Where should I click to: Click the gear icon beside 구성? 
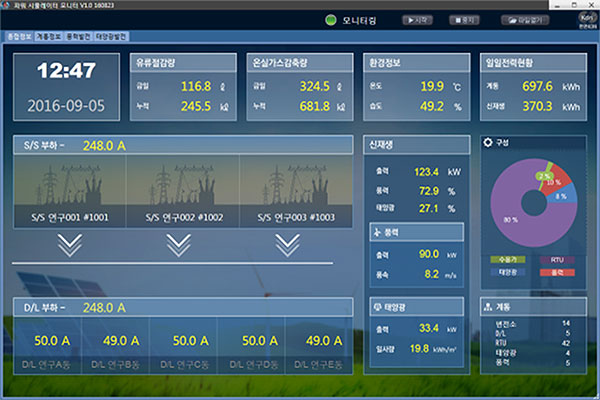[488, 143]
